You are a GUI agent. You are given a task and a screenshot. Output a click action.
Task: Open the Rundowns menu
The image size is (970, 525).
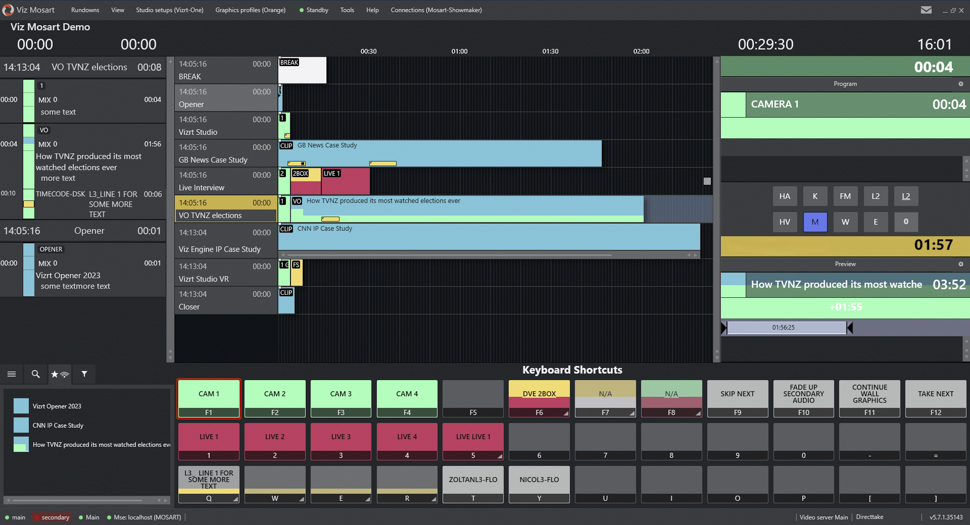(85, 10)
